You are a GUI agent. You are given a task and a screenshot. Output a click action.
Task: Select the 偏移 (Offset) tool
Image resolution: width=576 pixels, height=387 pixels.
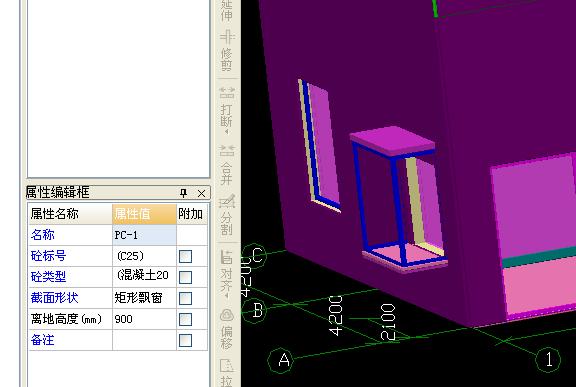click(227, 329)
